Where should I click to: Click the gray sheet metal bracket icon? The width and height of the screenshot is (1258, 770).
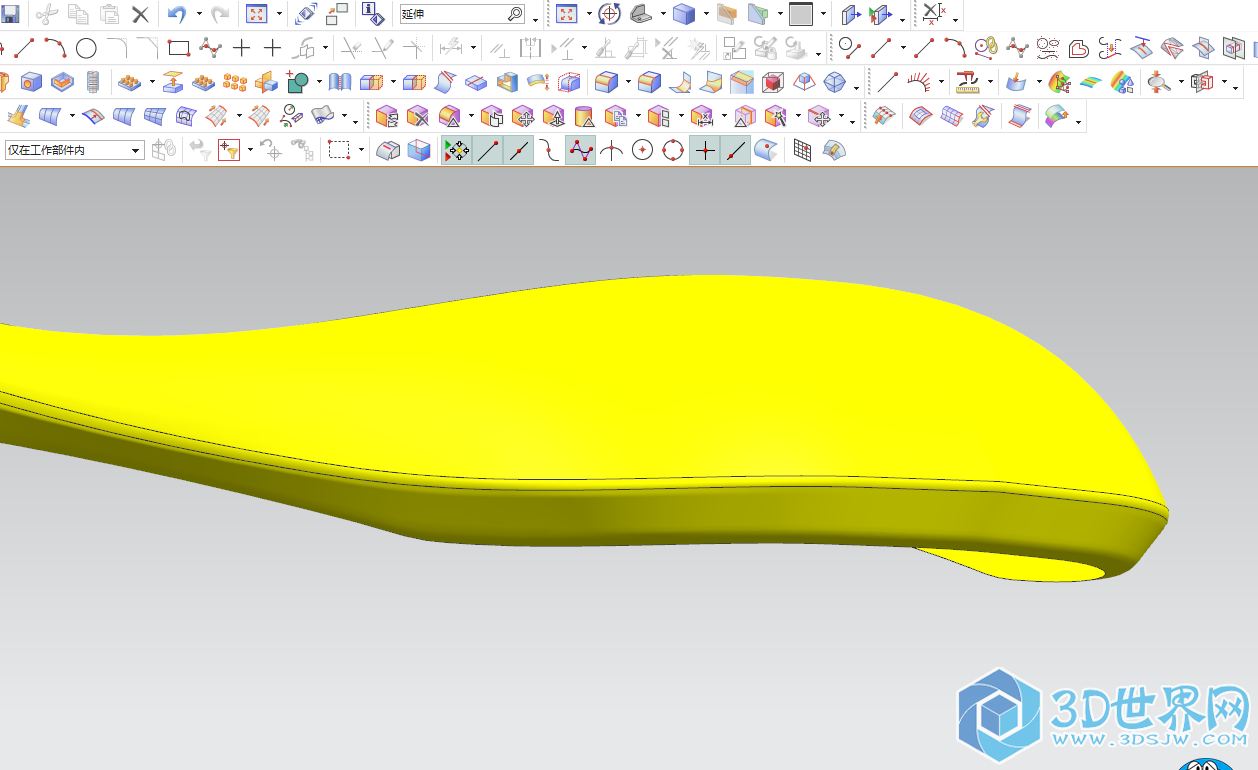642,14
